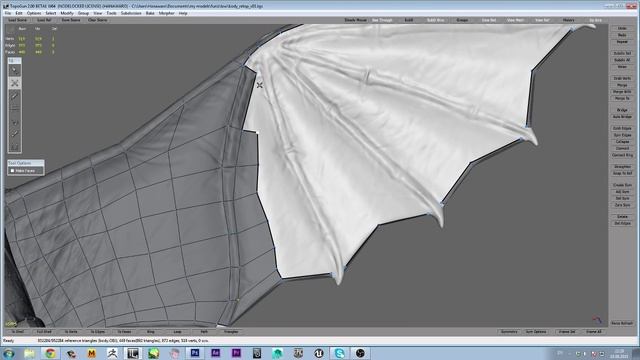Open Skype from the taskbar
The width and height of the screenshot is (640, 360).
339,353
